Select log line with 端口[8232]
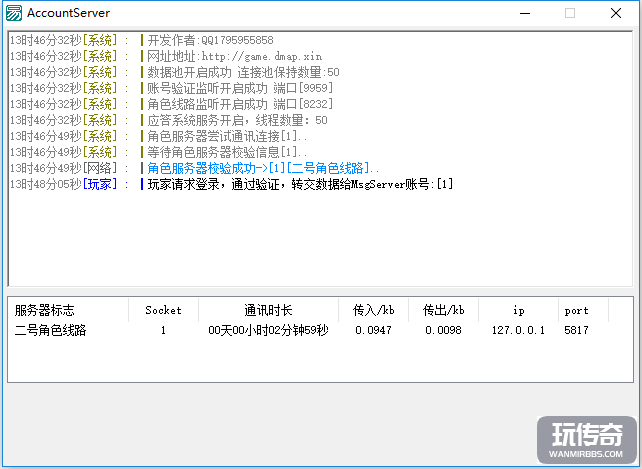 pyautogui.click(x=171, y=104)
